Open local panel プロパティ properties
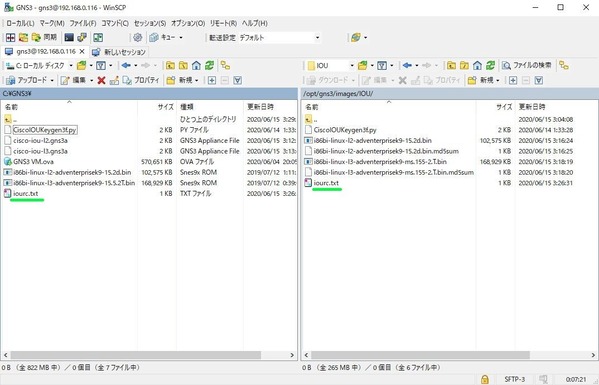This screenshot has width=599, height=385. 141,80
